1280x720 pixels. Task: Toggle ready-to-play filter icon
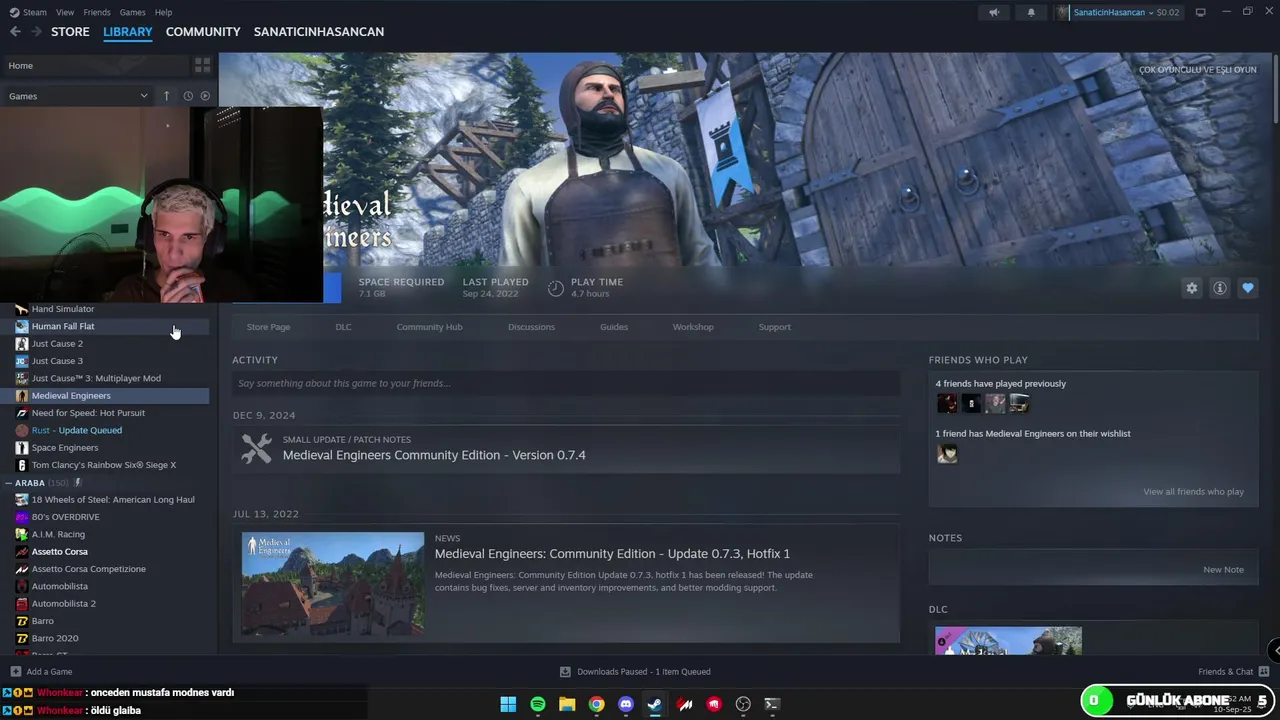pyautogui.click(x=205, y=96)
